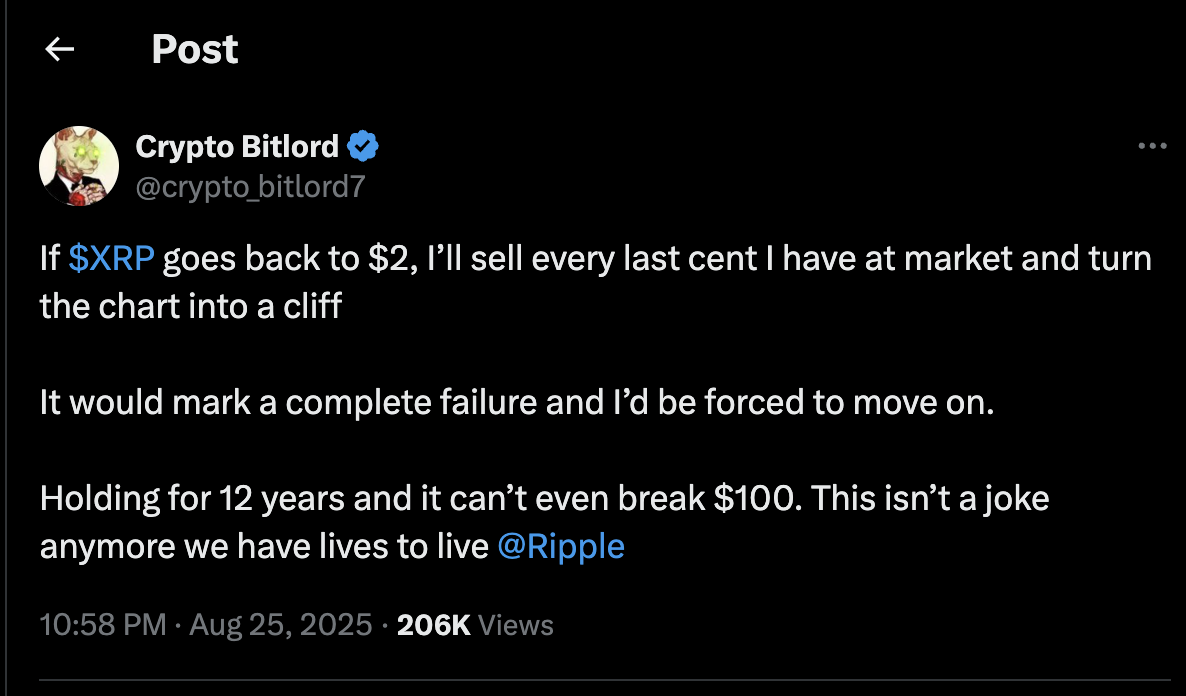
Task: Select the Post page header
Action: pyautogui.click(x=195, y=48)
